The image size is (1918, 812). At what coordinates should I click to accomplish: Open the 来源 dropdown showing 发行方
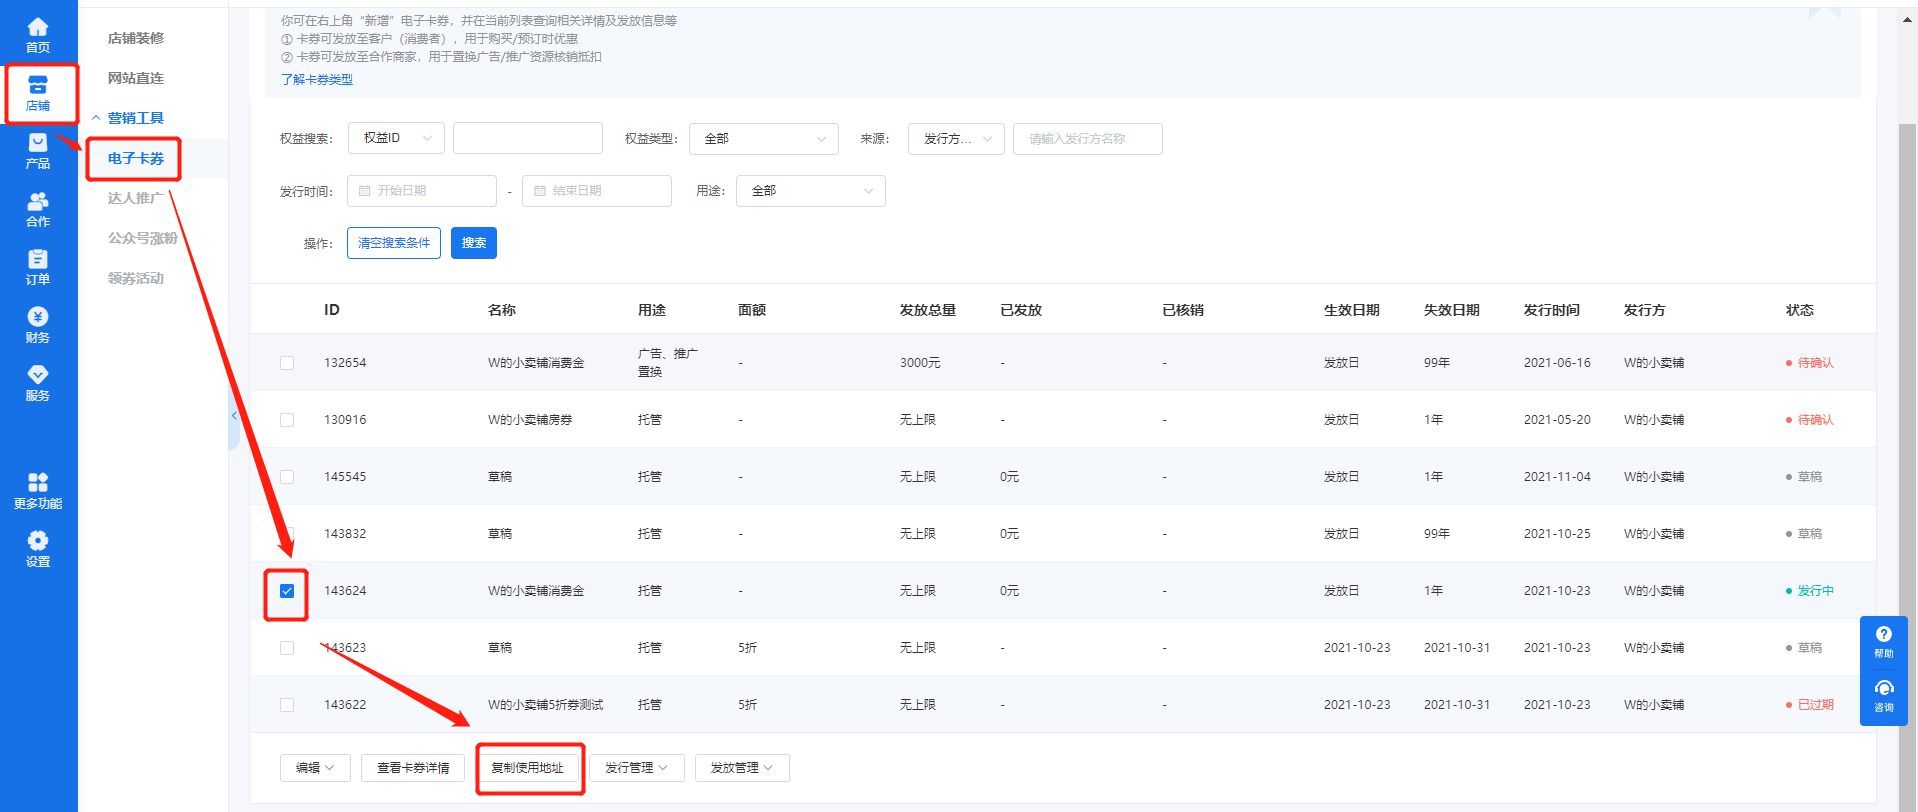(956, 138)
